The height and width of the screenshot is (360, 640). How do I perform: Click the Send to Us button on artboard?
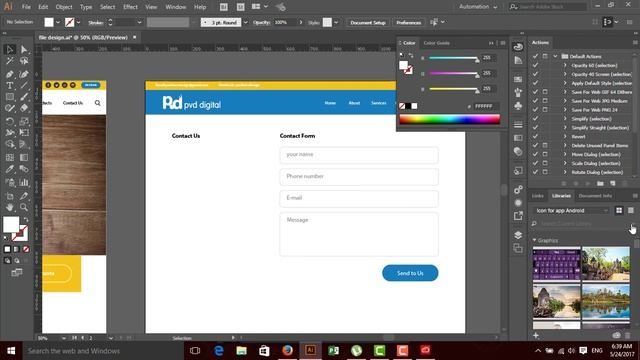click(410, 273)
